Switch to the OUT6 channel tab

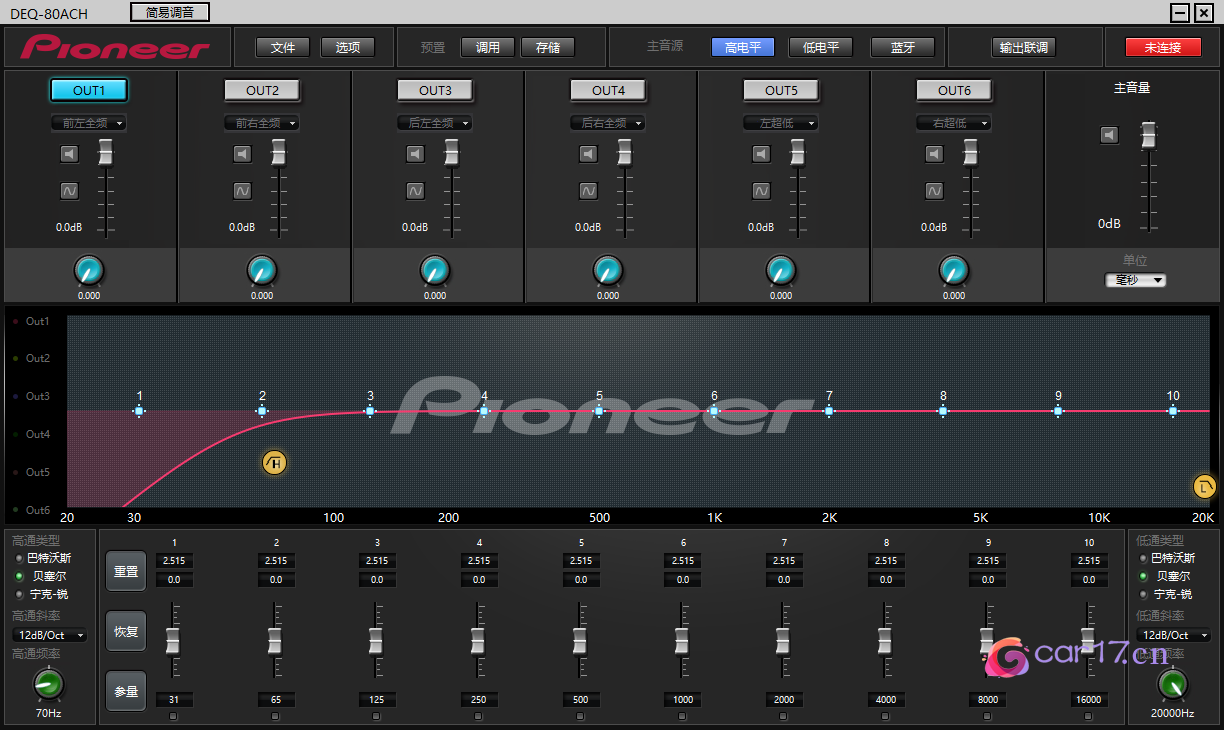click(x=954, y=90)
